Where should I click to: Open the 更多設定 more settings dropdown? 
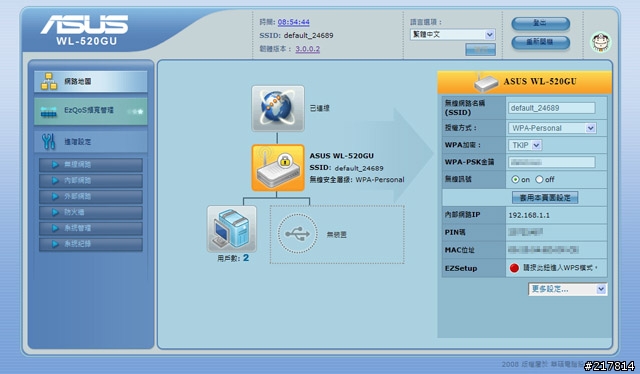coord(567,289)
